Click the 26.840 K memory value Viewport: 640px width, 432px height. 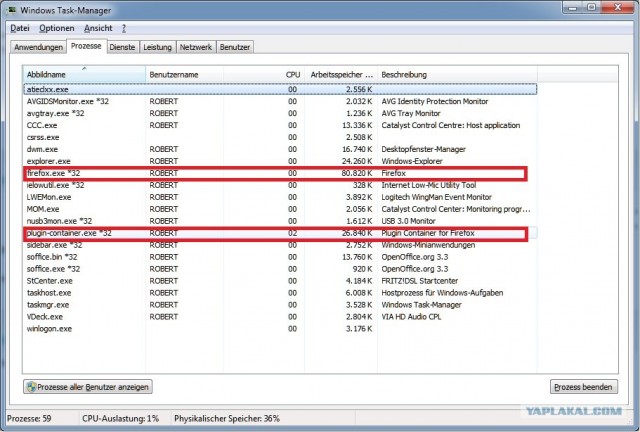tap(357, 233)
